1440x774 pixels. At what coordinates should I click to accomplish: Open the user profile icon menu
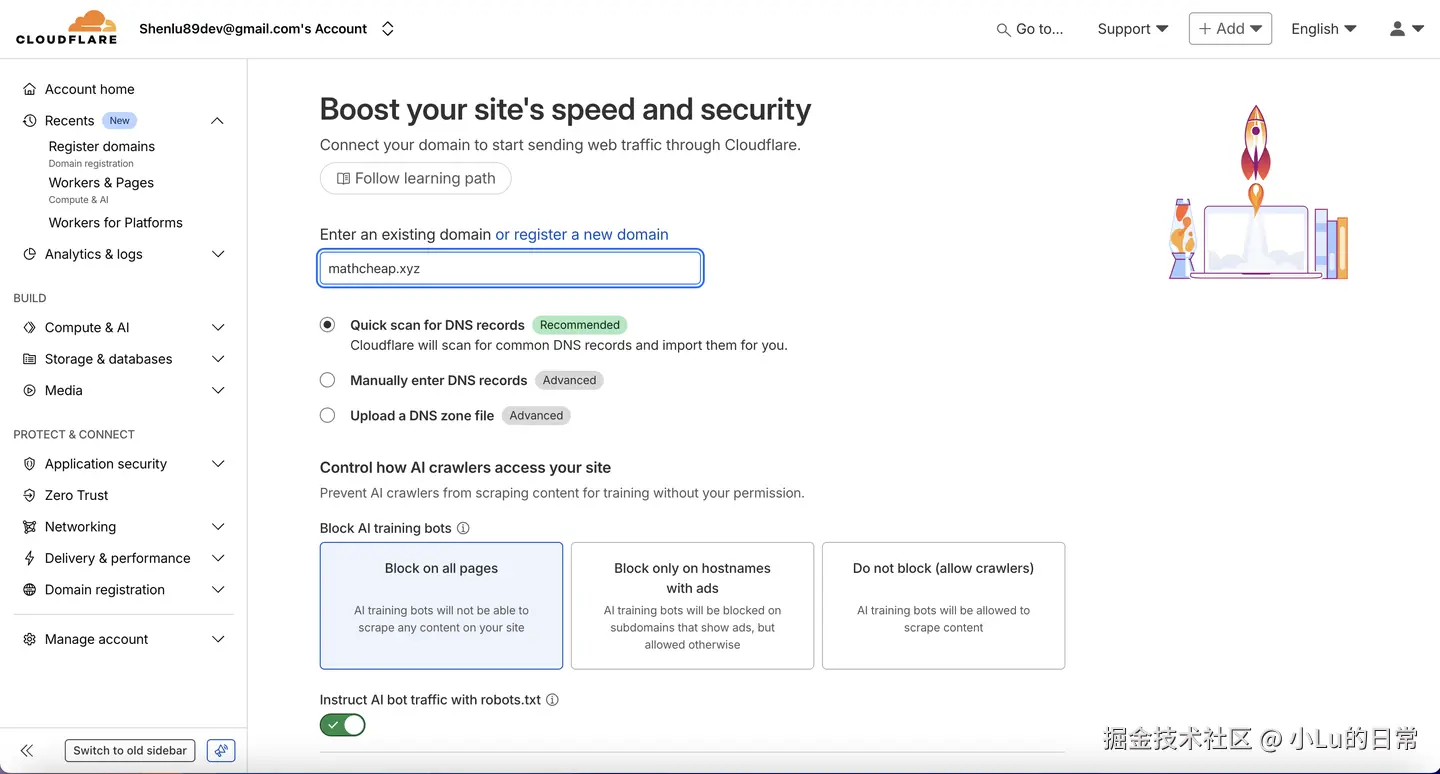click(x=1406, y=29)
